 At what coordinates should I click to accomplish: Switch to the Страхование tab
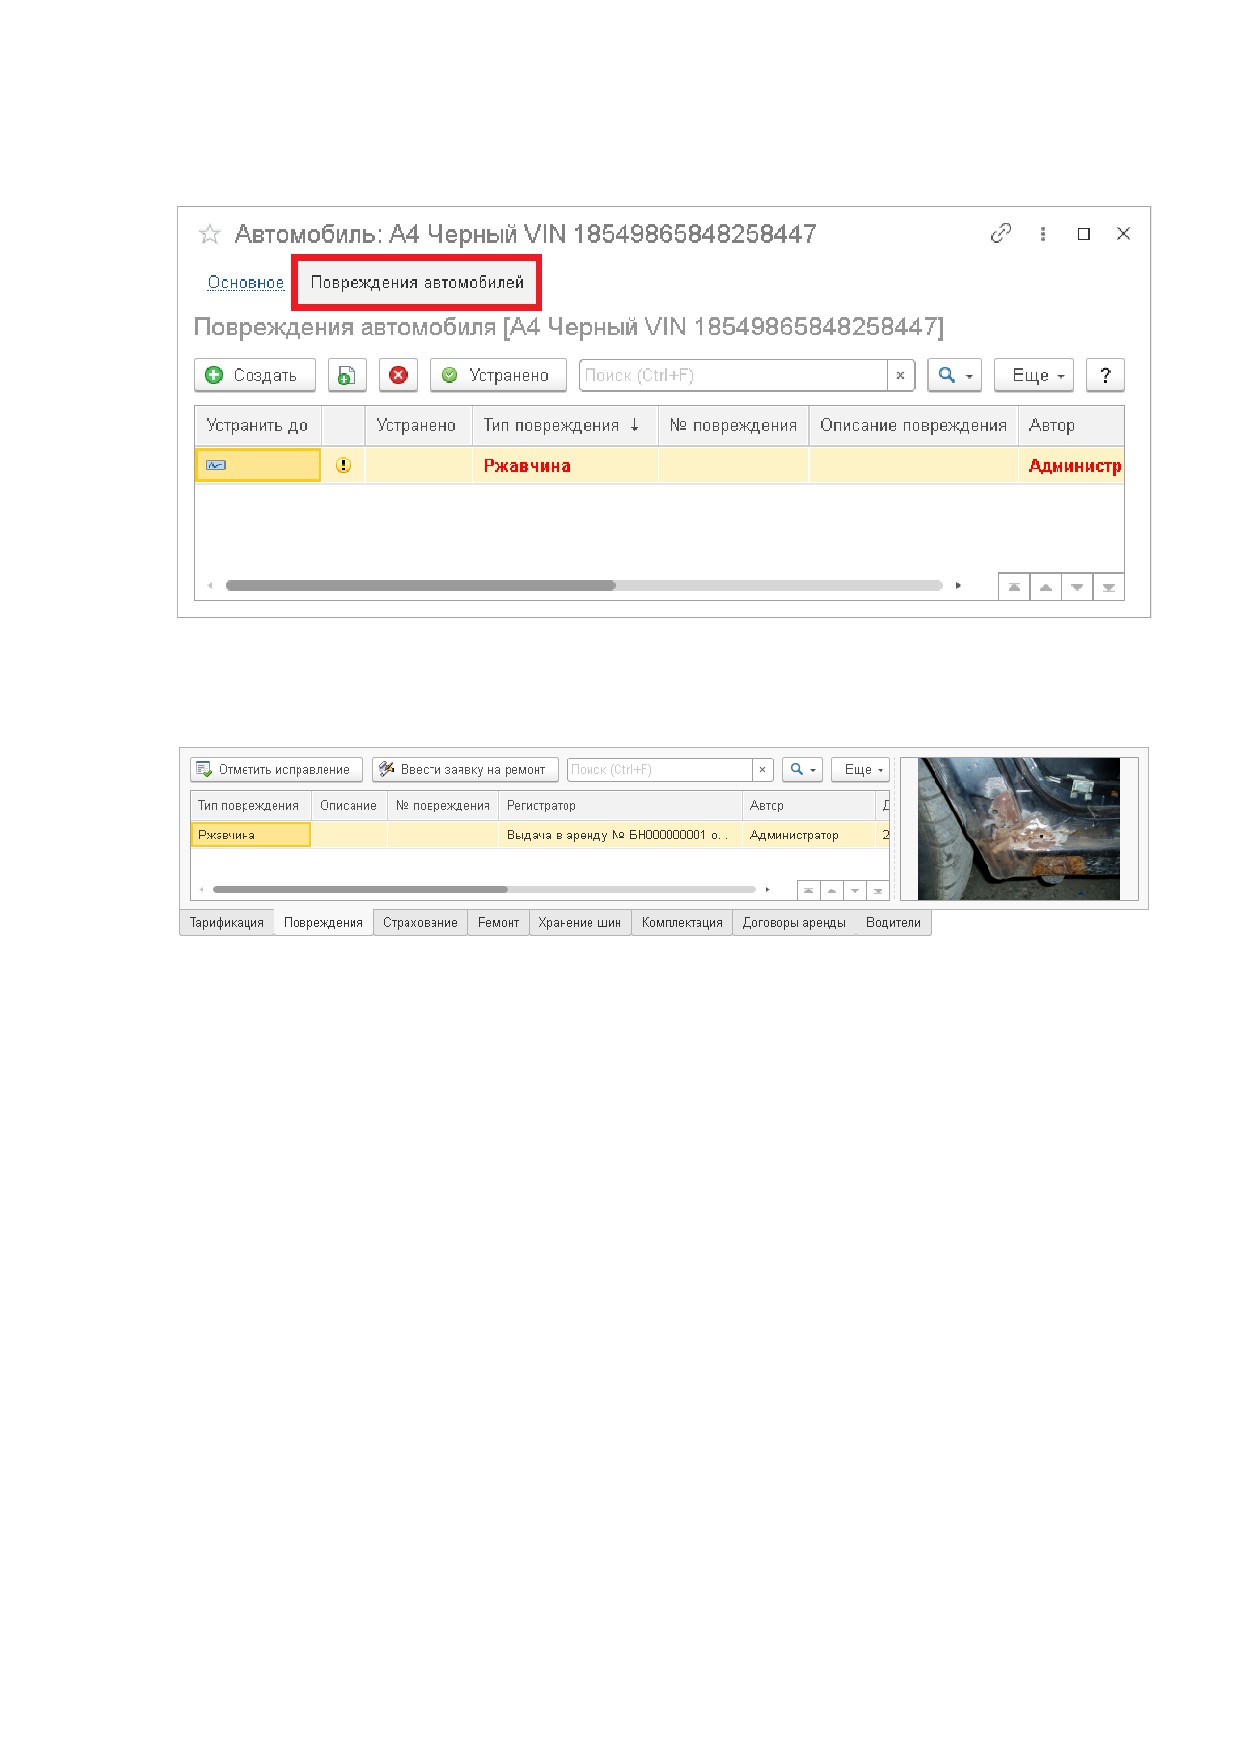tap(420, 922)
